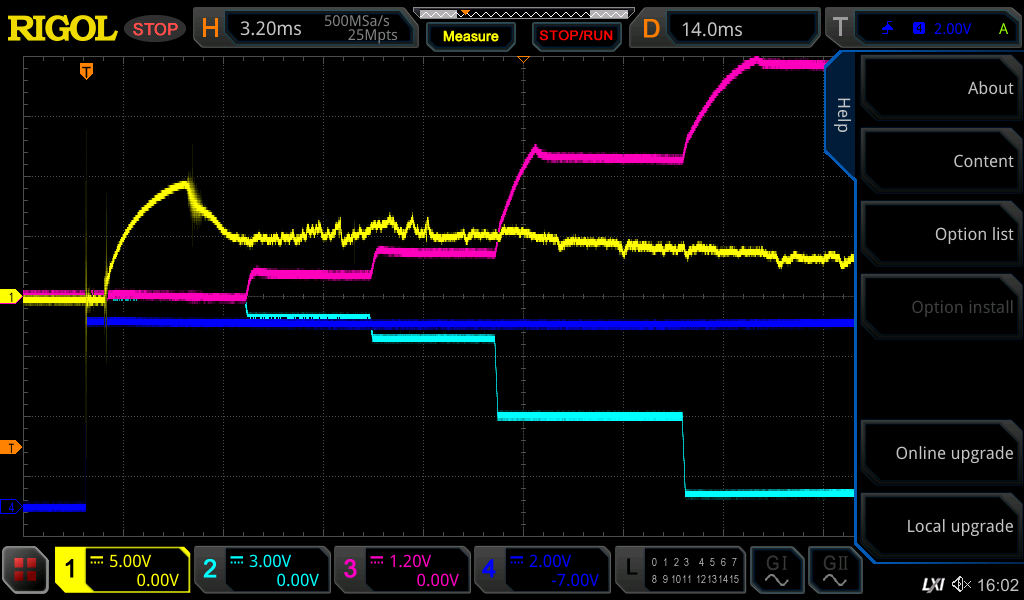Click the speaker sound icon
The height and width of the screenshot is (600, 1024).
click(x=961, y=583)
